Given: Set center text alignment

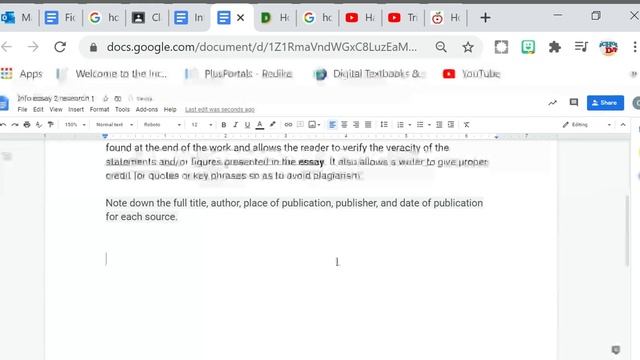Looking at the screenshot, I should tap(344, 124).
